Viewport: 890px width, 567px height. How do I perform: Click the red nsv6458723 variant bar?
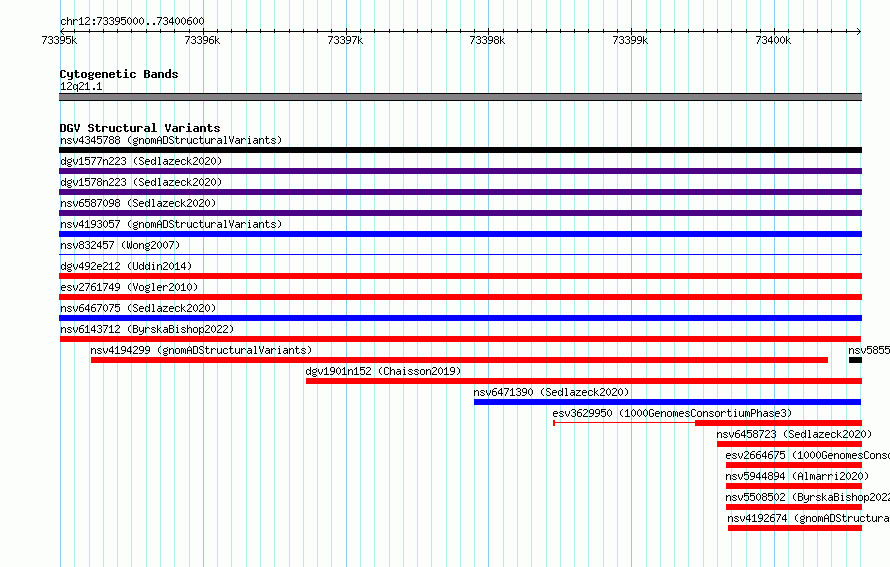[x=790, y=444]
